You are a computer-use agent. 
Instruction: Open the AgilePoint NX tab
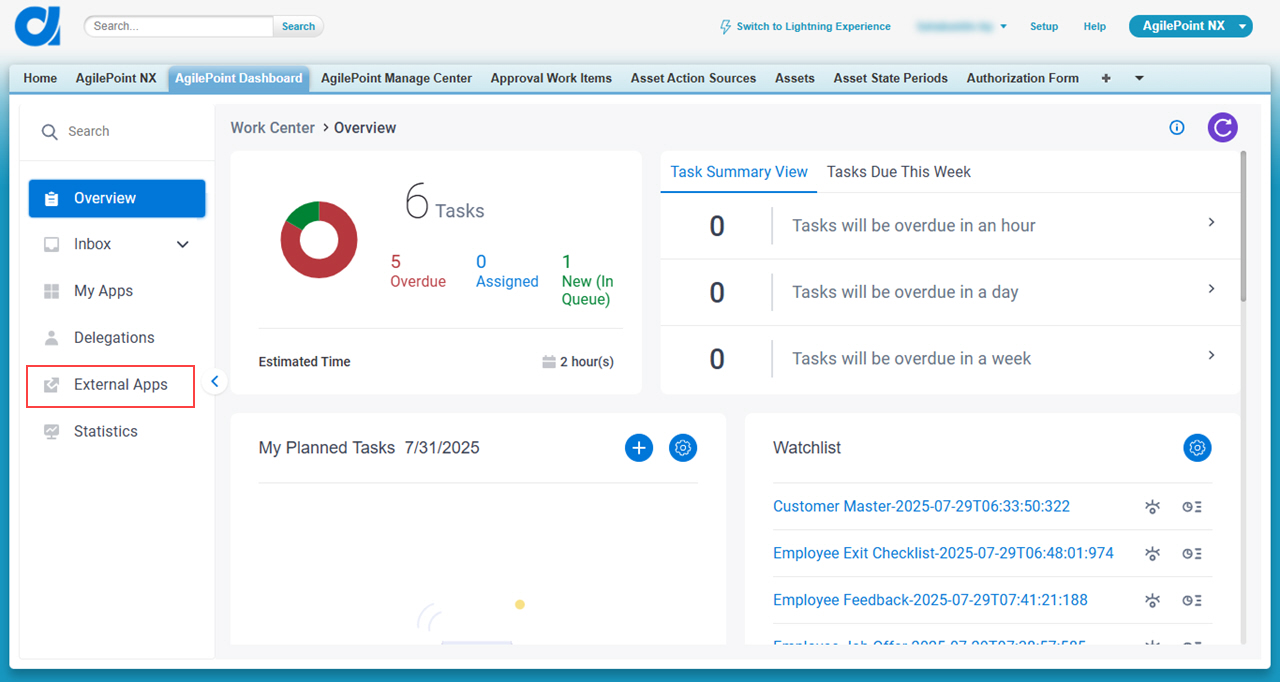point(116,78)
